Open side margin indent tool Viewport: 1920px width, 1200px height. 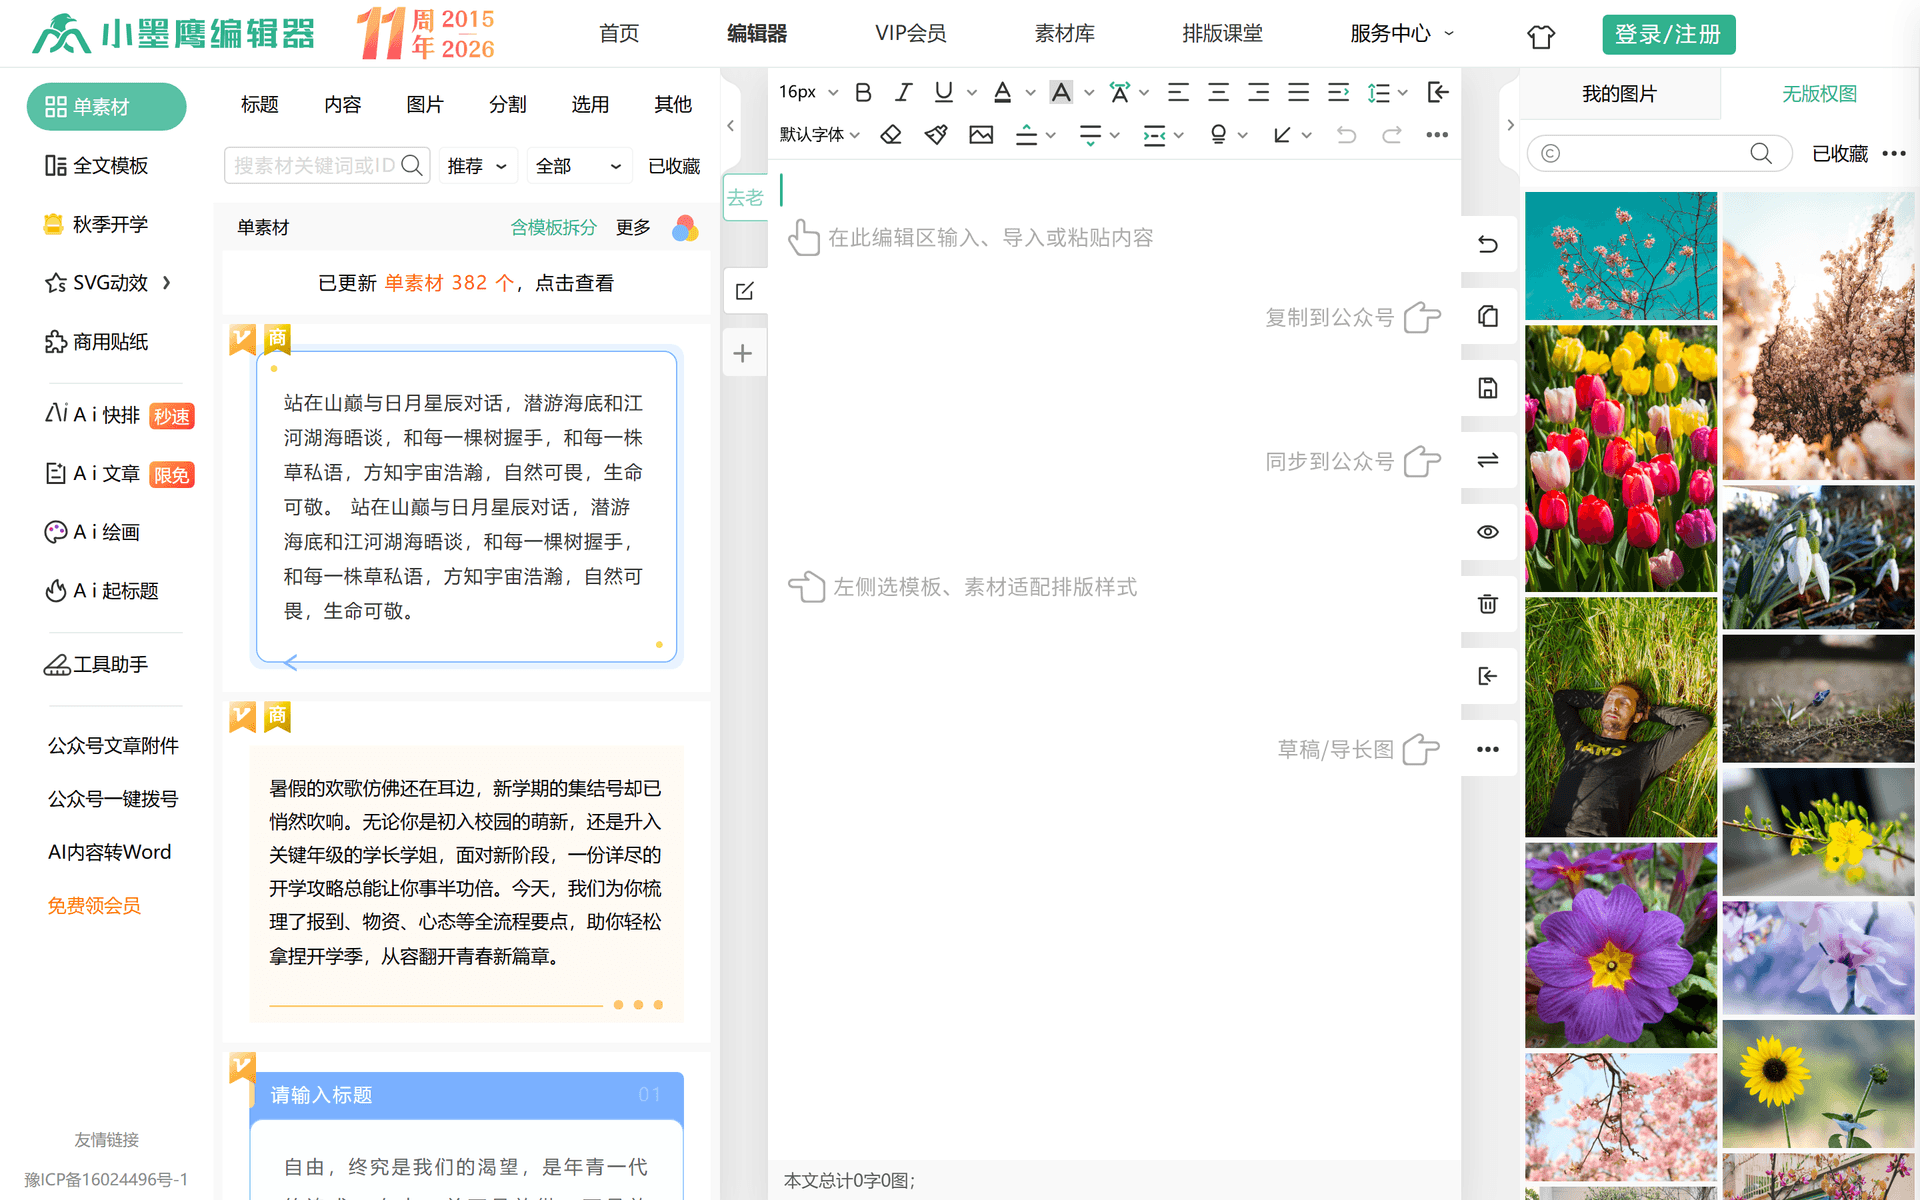click(x=1154, y=135)
